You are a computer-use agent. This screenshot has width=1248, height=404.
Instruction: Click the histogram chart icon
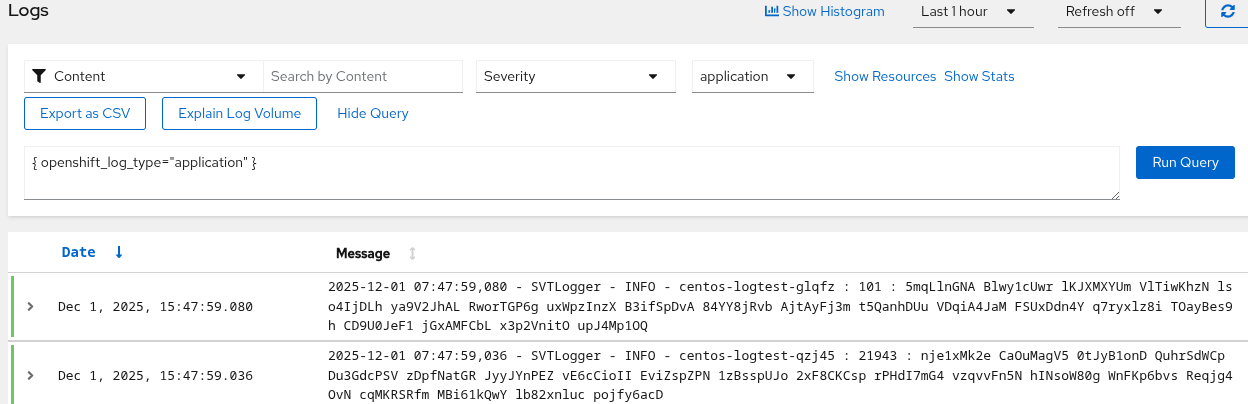tap(771, 12)
